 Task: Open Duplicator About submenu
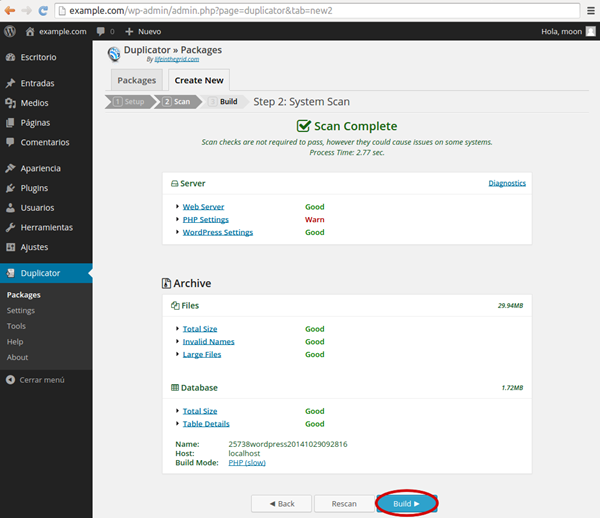click(x=17, y=357)
